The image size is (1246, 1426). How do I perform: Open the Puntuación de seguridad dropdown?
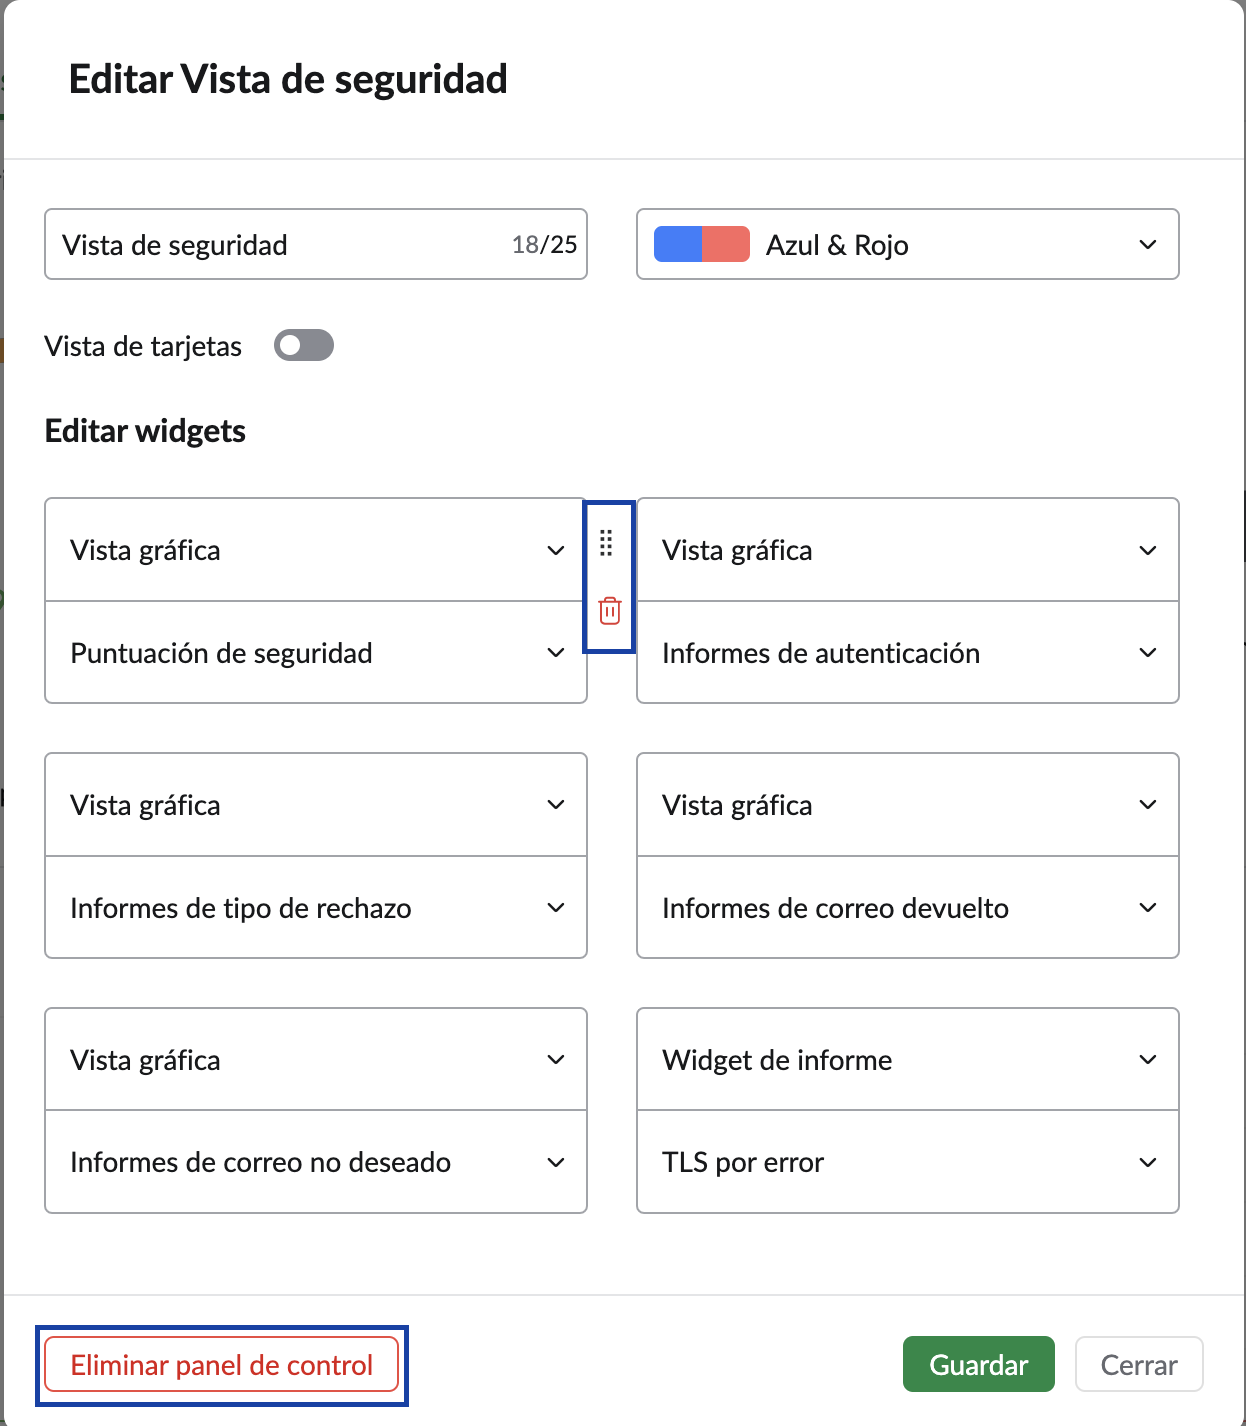click(557, 653)
